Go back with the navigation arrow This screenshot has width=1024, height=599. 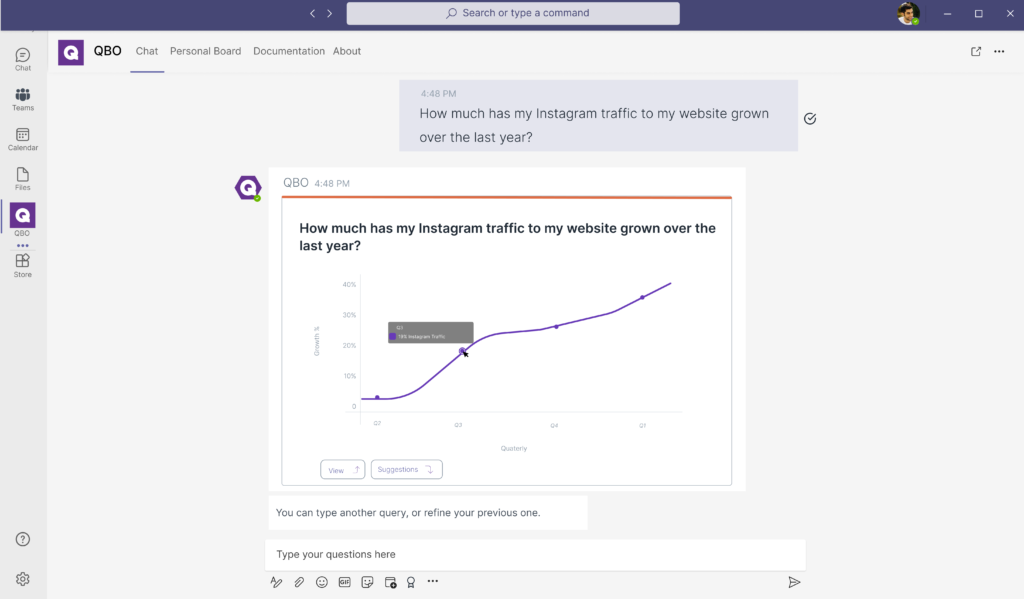point(312,13)
